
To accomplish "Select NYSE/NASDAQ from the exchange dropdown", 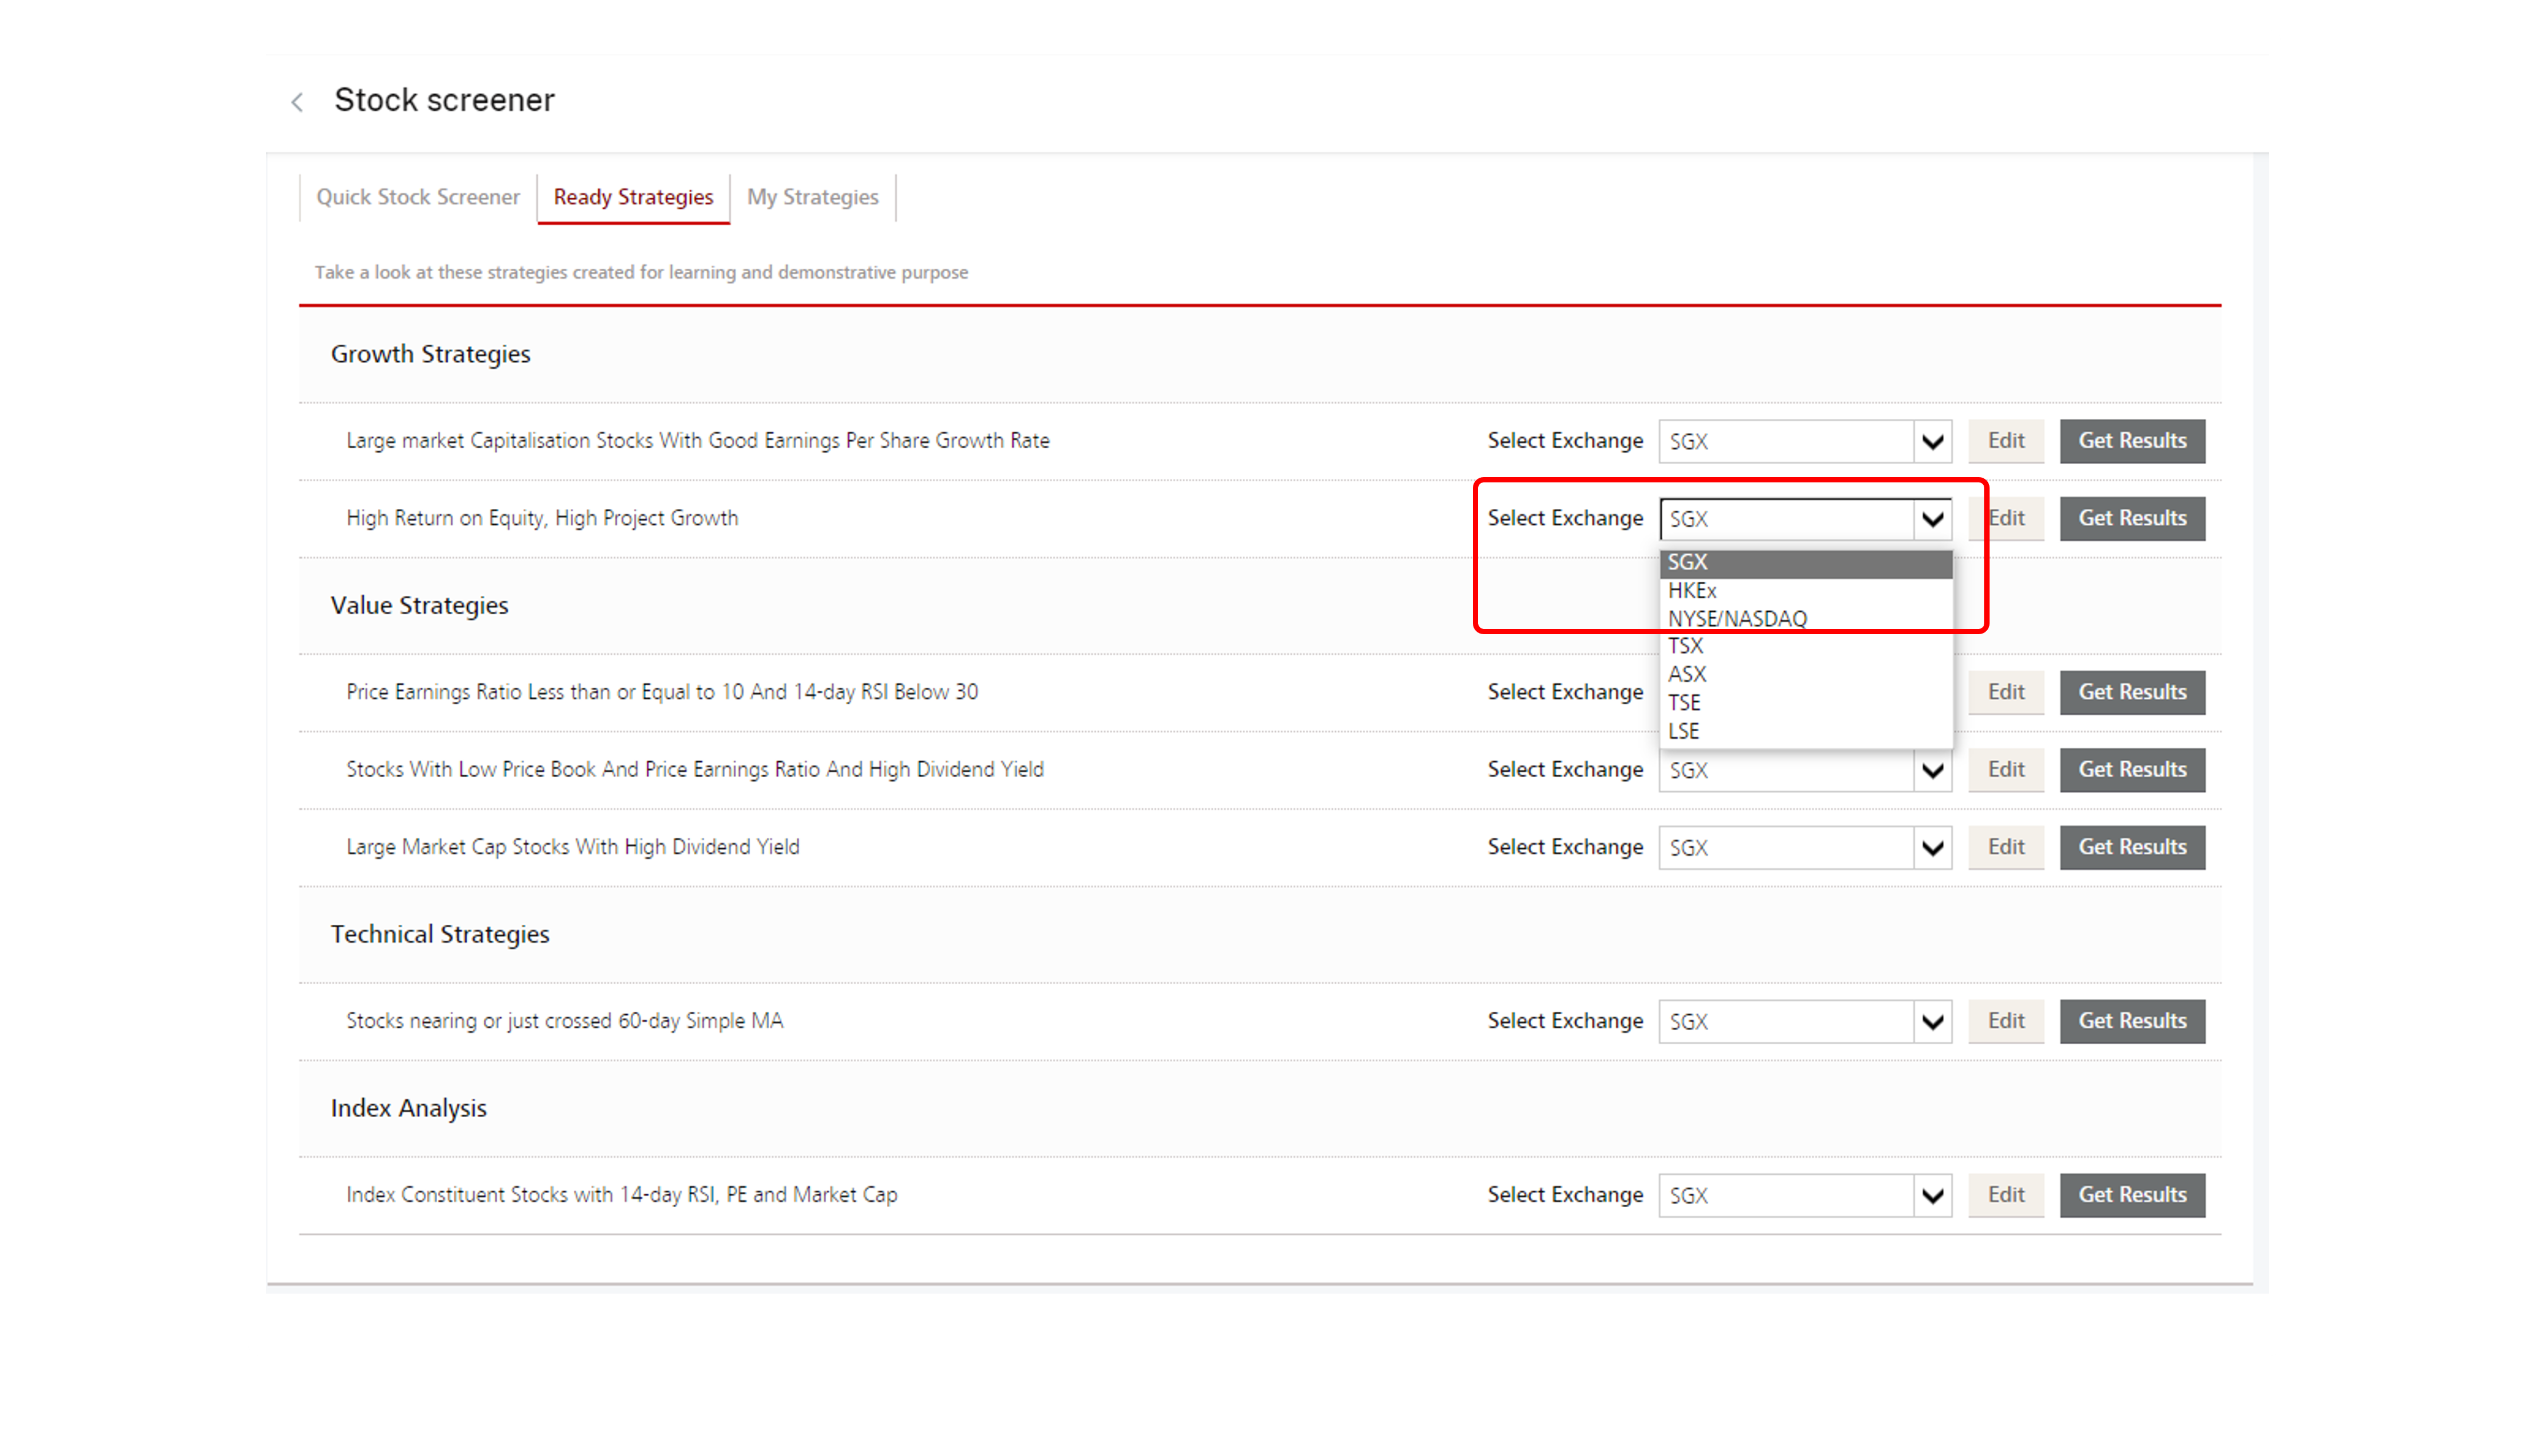I will click(1738, 618).
